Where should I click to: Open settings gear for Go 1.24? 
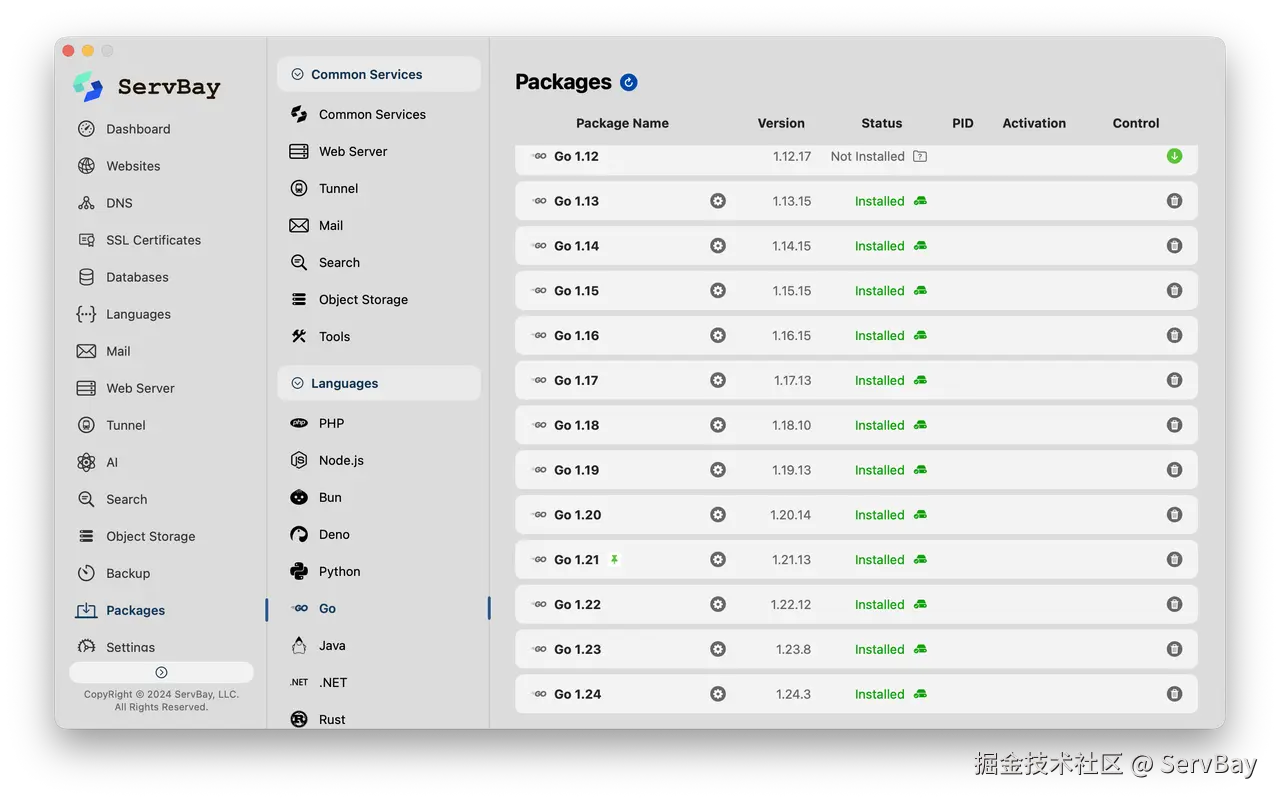point(718,694)
